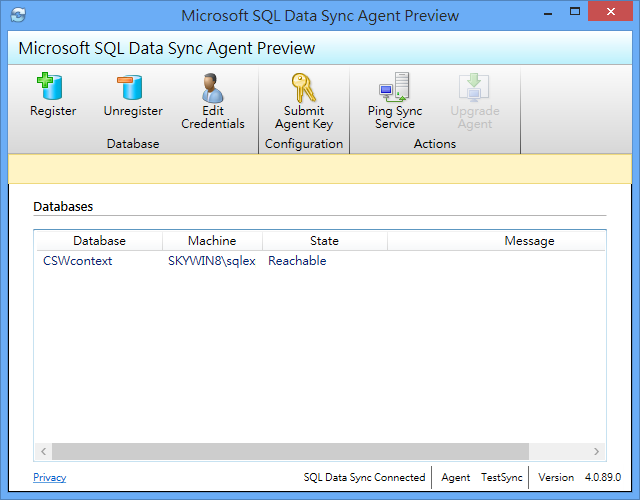Click the scroll-left arrow in the Databases list

point(43,451)
